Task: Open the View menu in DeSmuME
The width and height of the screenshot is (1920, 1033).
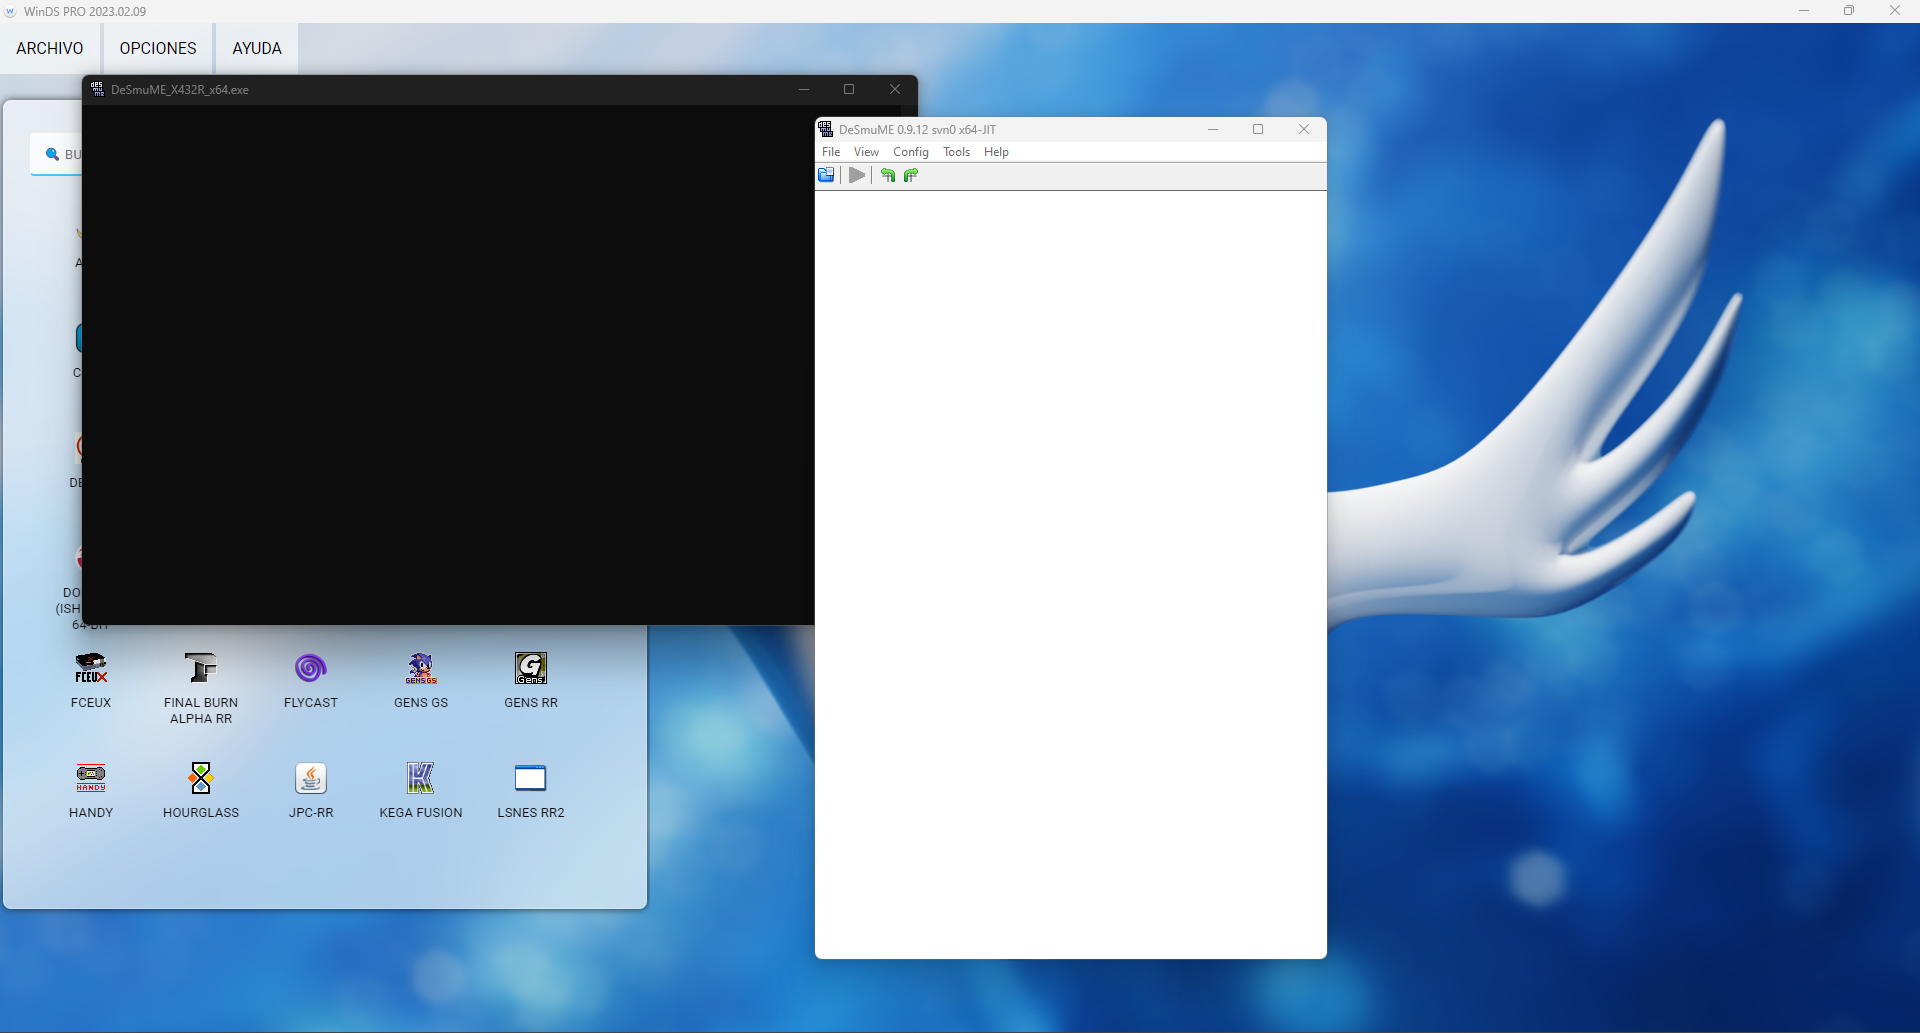Action: (866, 152)
